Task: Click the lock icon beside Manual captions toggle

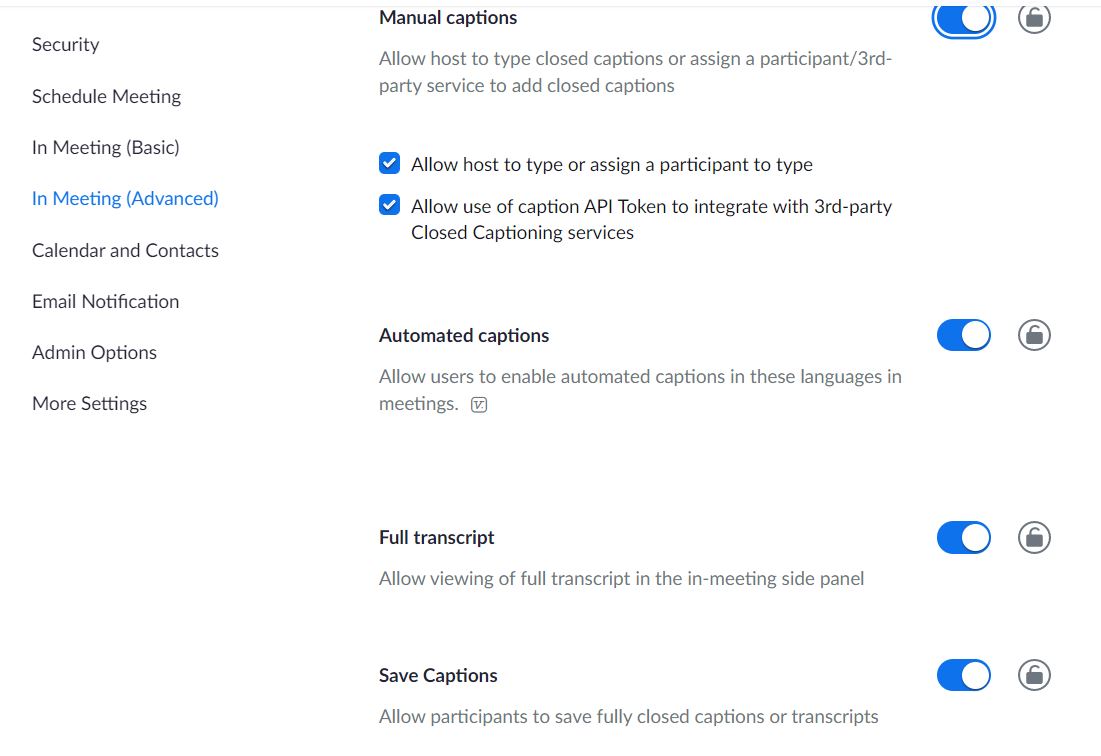Action: coord(1034,17)
